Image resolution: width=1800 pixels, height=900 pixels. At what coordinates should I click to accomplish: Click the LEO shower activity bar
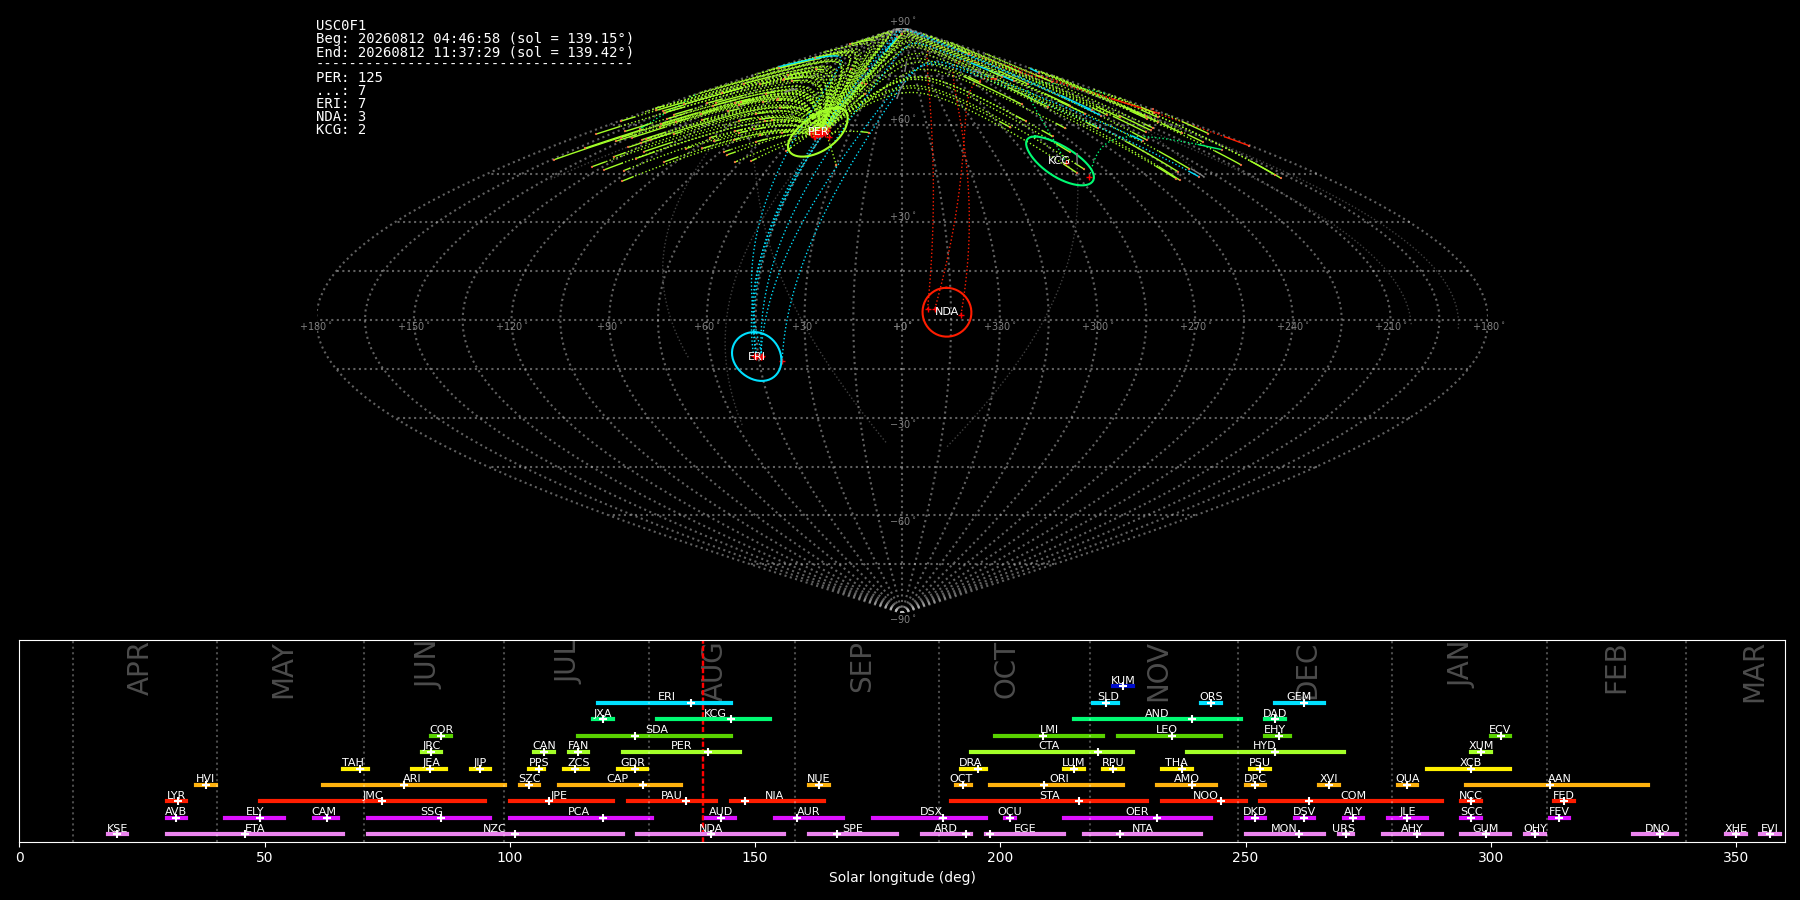click(x=1169, y=736)
